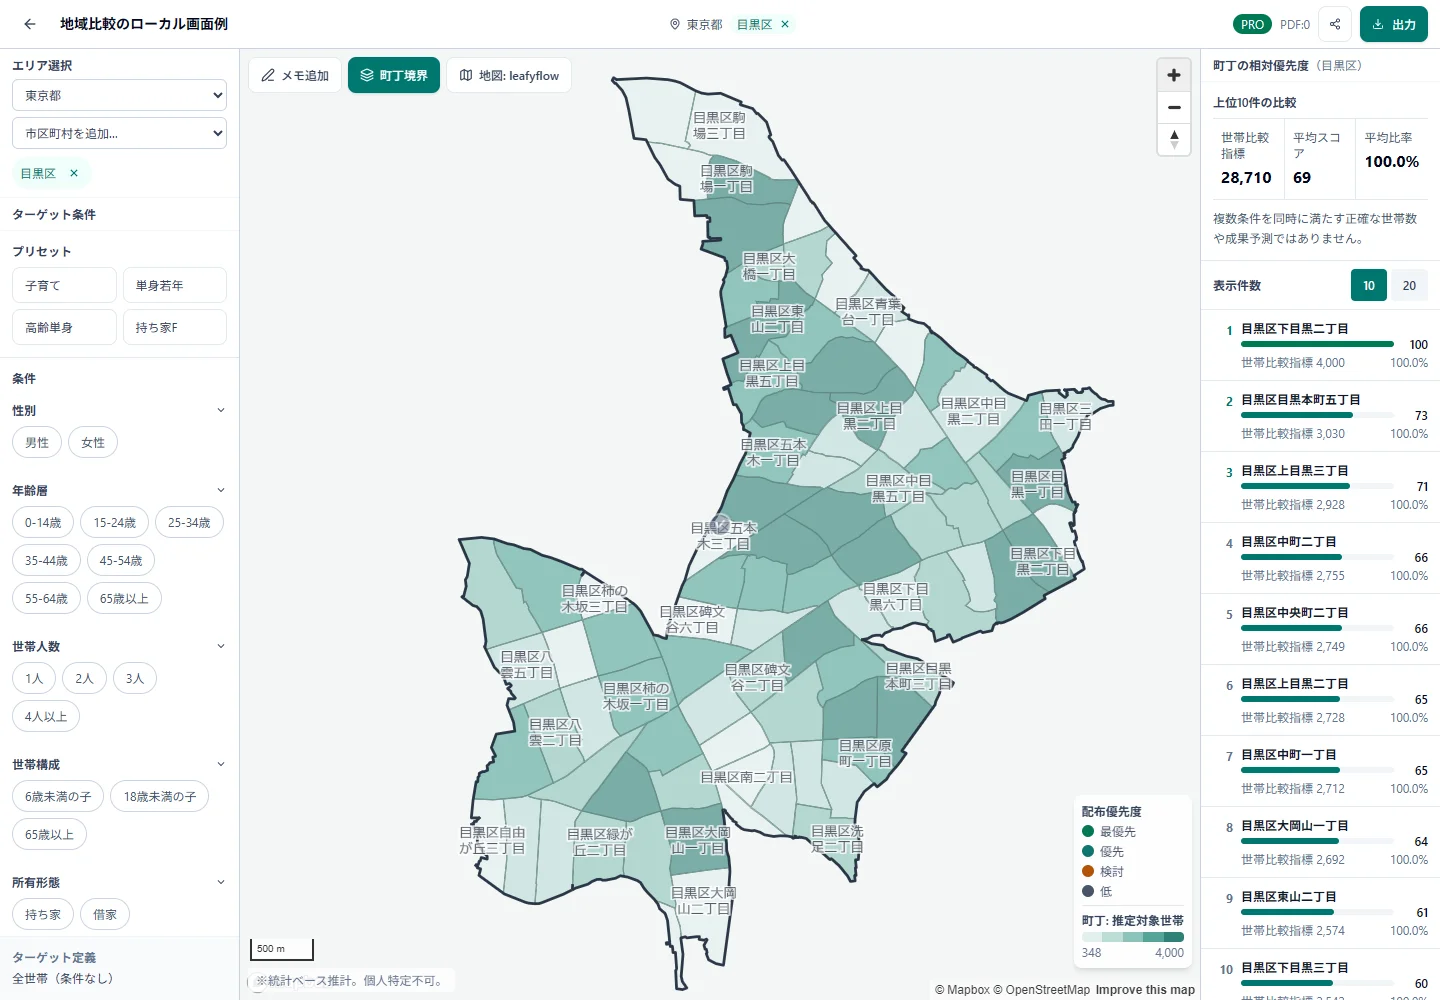The height and width of the screenshot is (1000, 1440).
Task: Open the OpenStreetMap attribution link
Action: 1041,990
